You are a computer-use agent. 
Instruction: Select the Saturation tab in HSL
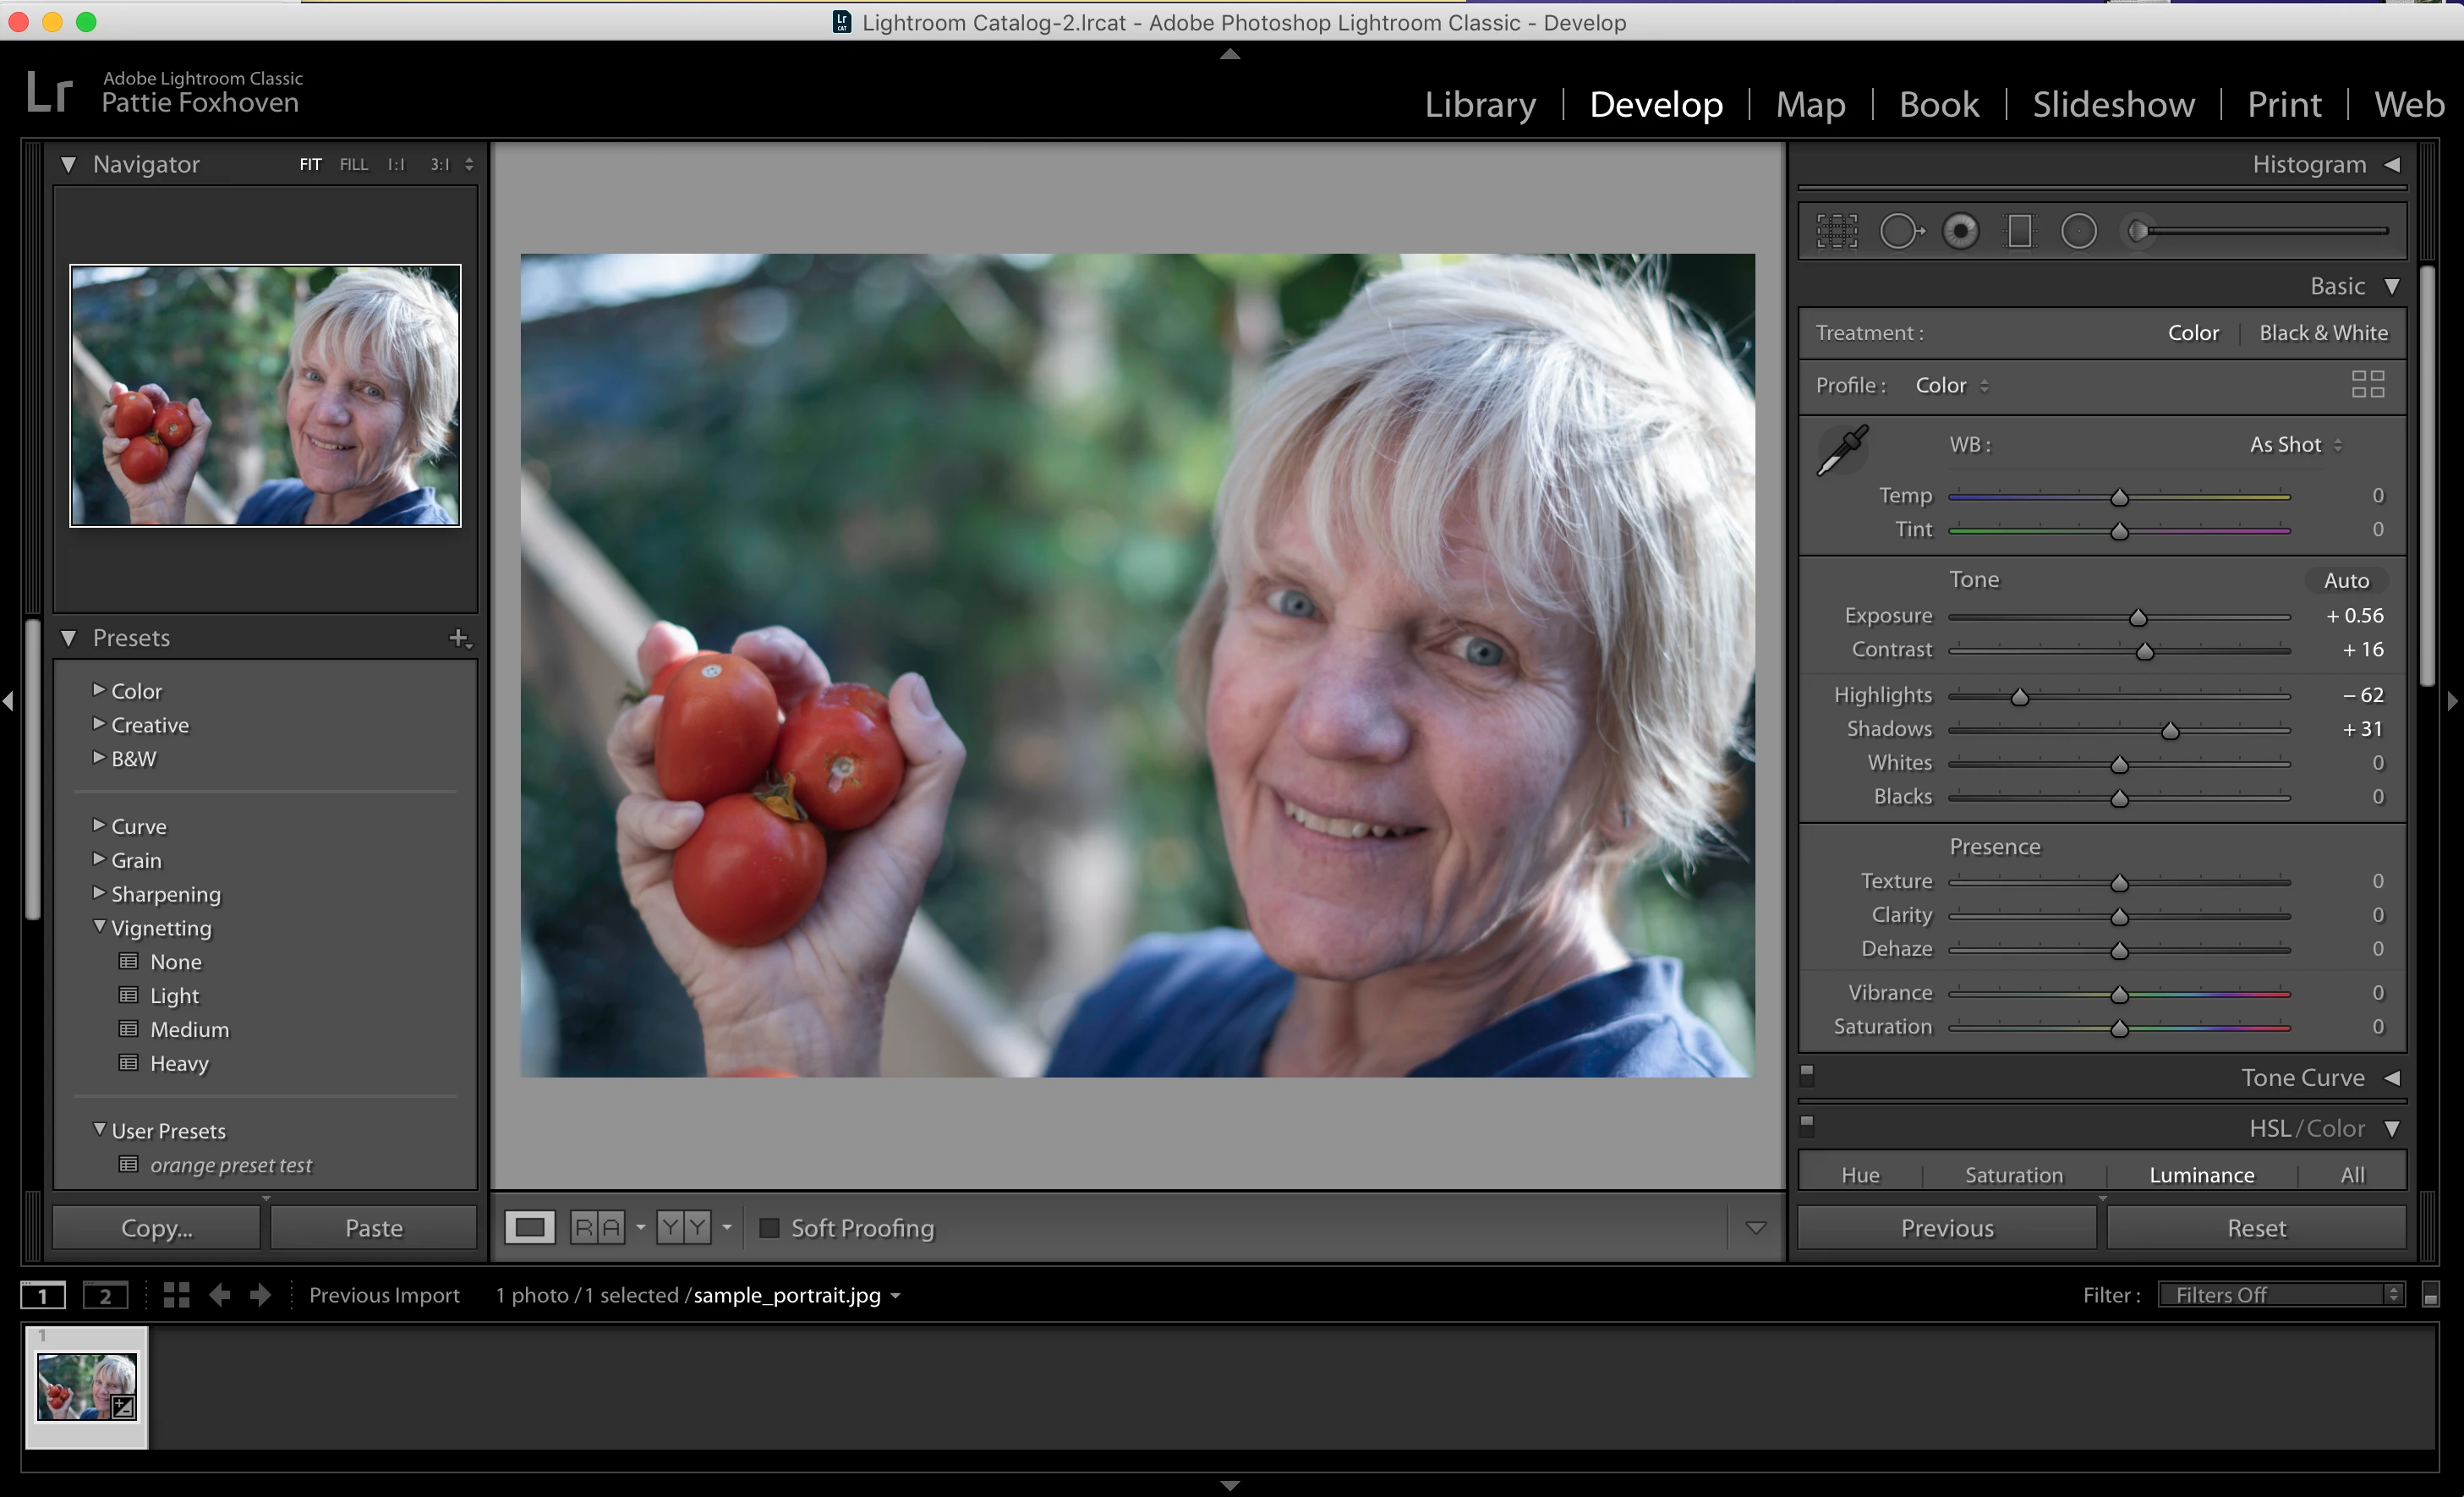click(2013, 1175)
